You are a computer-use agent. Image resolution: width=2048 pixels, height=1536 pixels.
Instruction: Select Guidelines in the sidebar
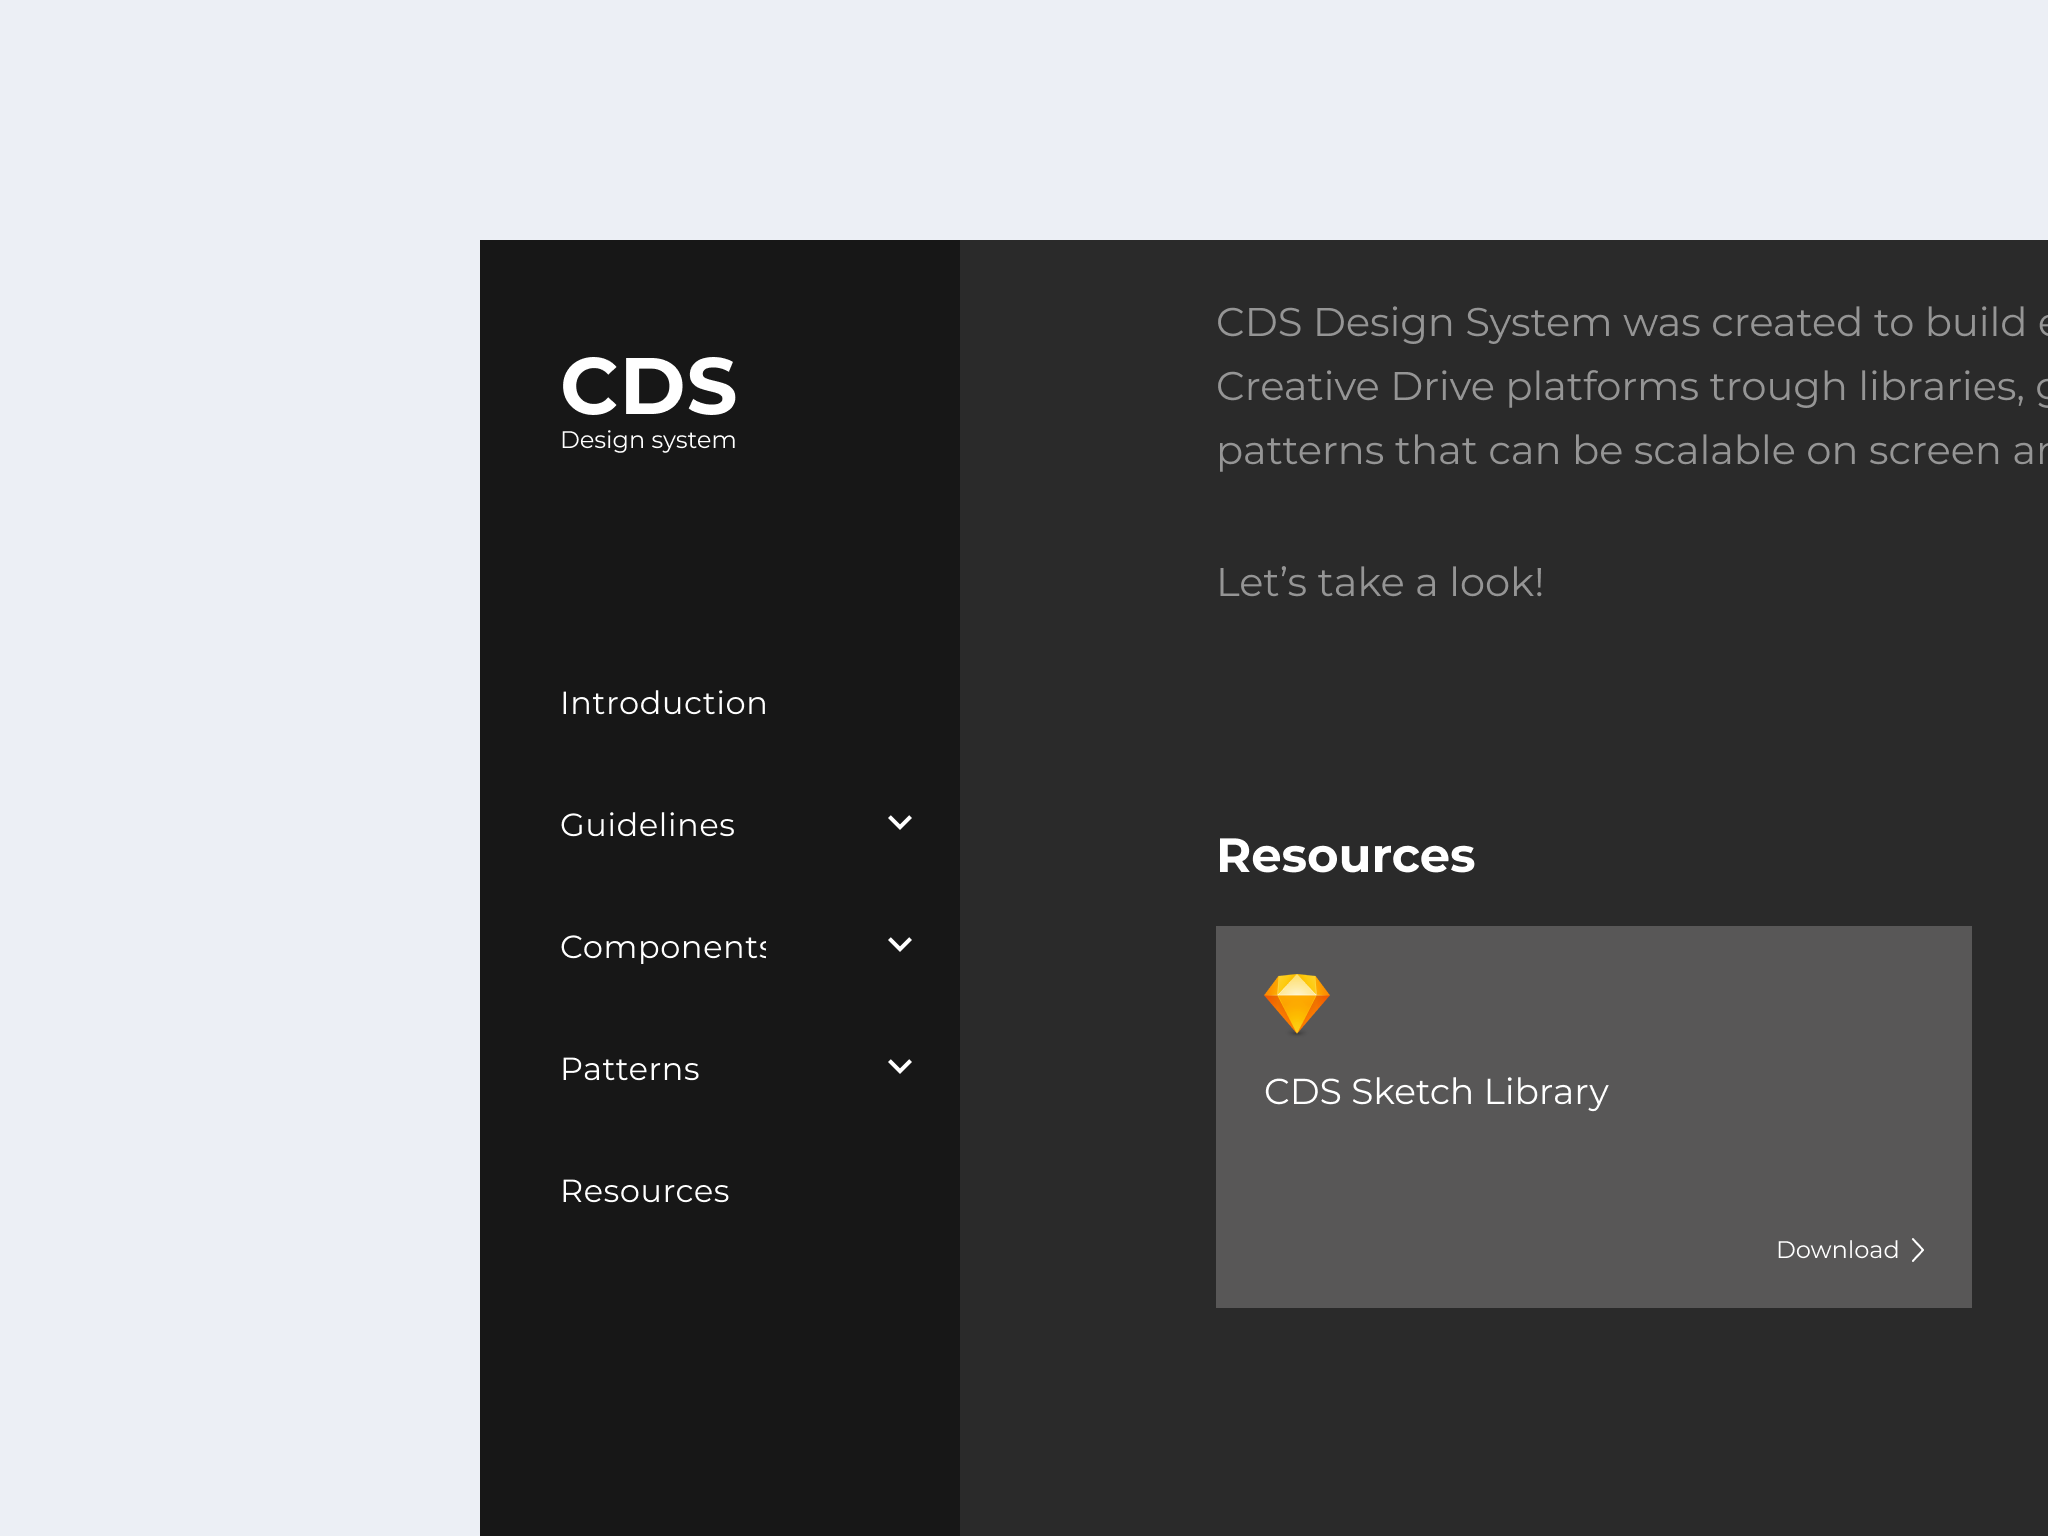point(647,825)
